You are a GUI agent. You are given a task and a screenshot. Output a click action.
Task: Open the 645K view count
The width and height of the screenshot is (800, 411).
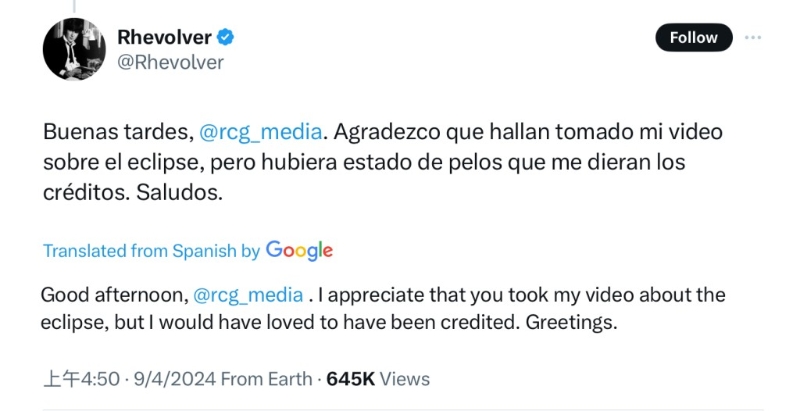point(350,379)
